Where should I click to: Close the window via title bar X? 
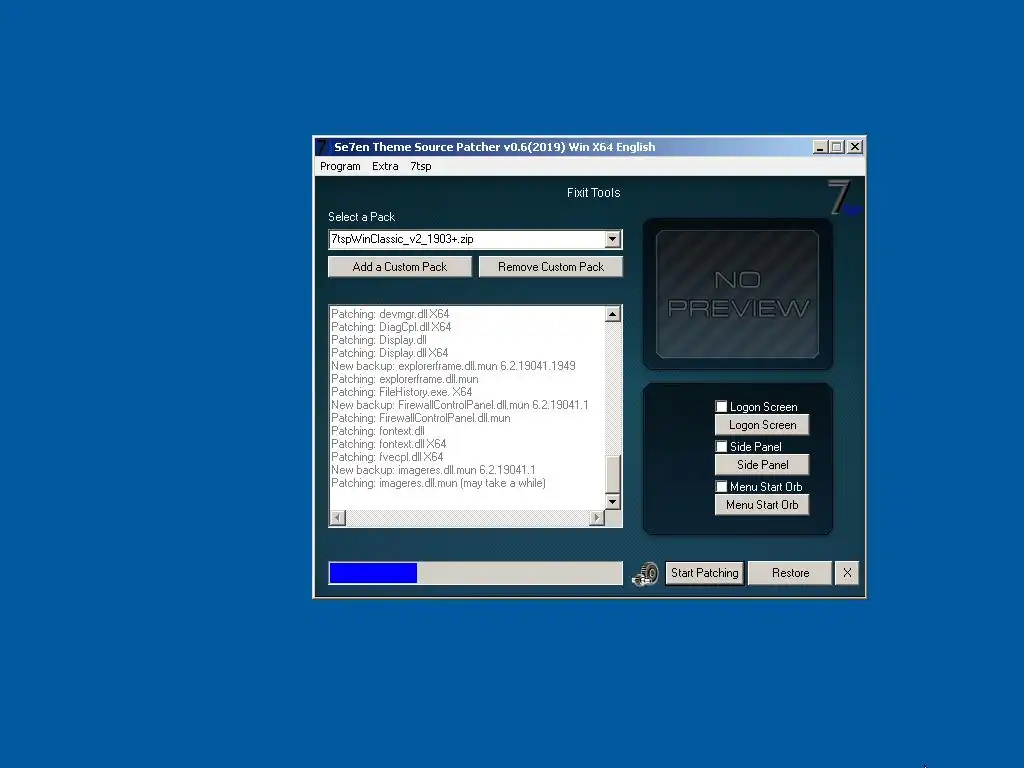pyautogui.click(x=854, y=147)
